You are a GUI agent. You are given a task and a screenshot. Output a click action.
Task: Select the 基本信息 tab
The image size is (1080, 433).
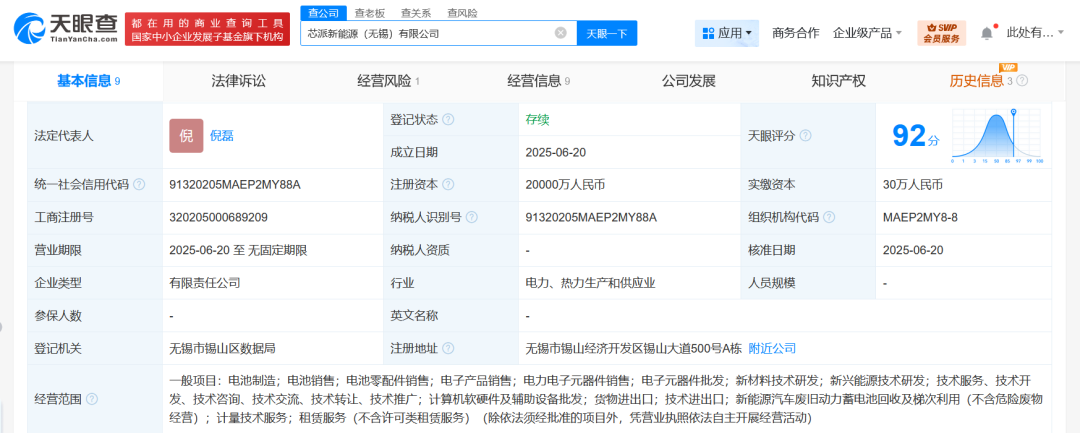tap(88, 81)
